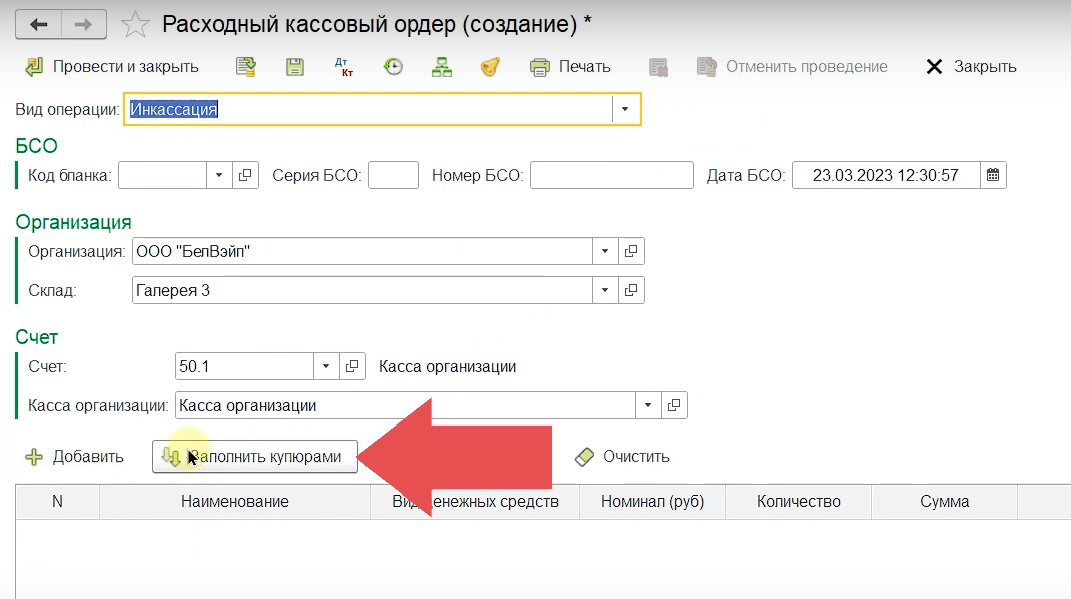Show Дт/Кт accounting entries

(x=345, y=67)
